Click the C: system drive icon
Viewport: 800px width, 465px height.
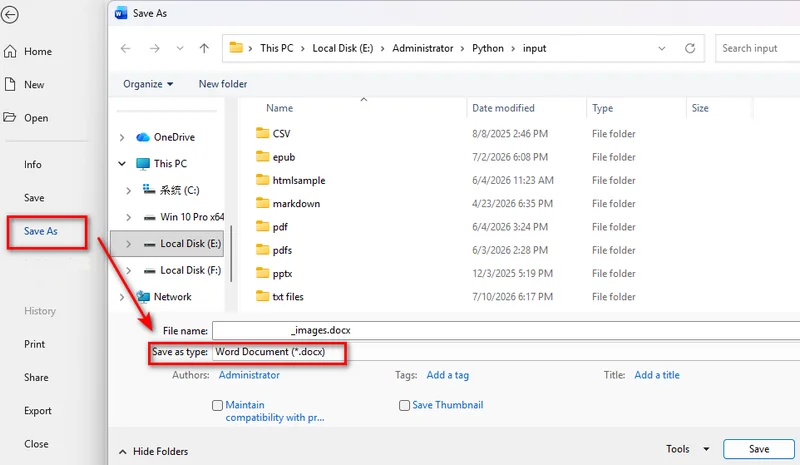pos(149,190)
